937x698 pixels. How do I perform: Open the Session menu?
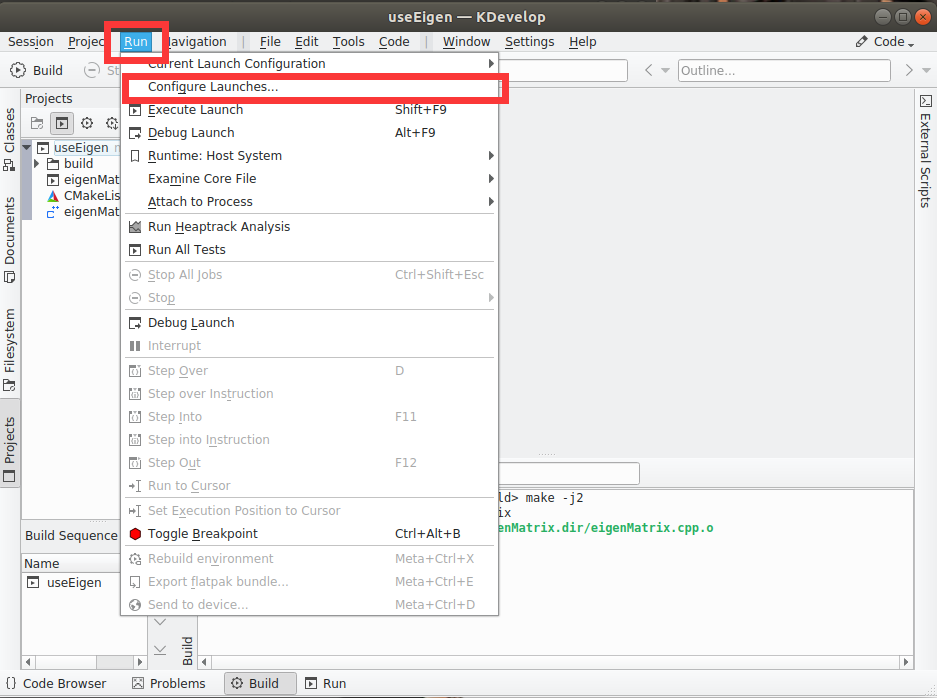pyautogui.click(x=30, y=42)
